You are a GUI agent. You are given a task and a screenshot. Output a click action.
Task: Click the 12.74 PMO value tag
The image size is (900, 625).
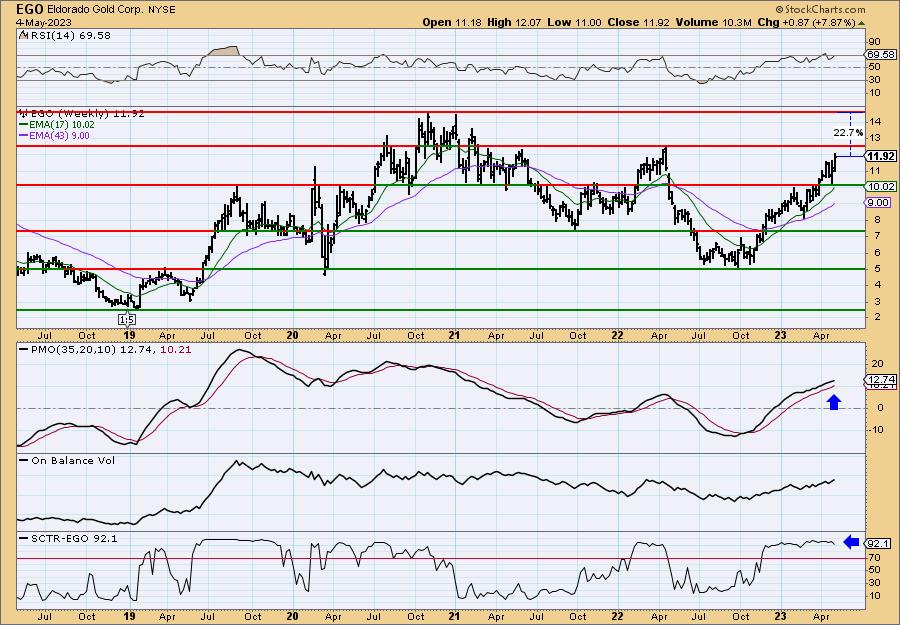882,379
